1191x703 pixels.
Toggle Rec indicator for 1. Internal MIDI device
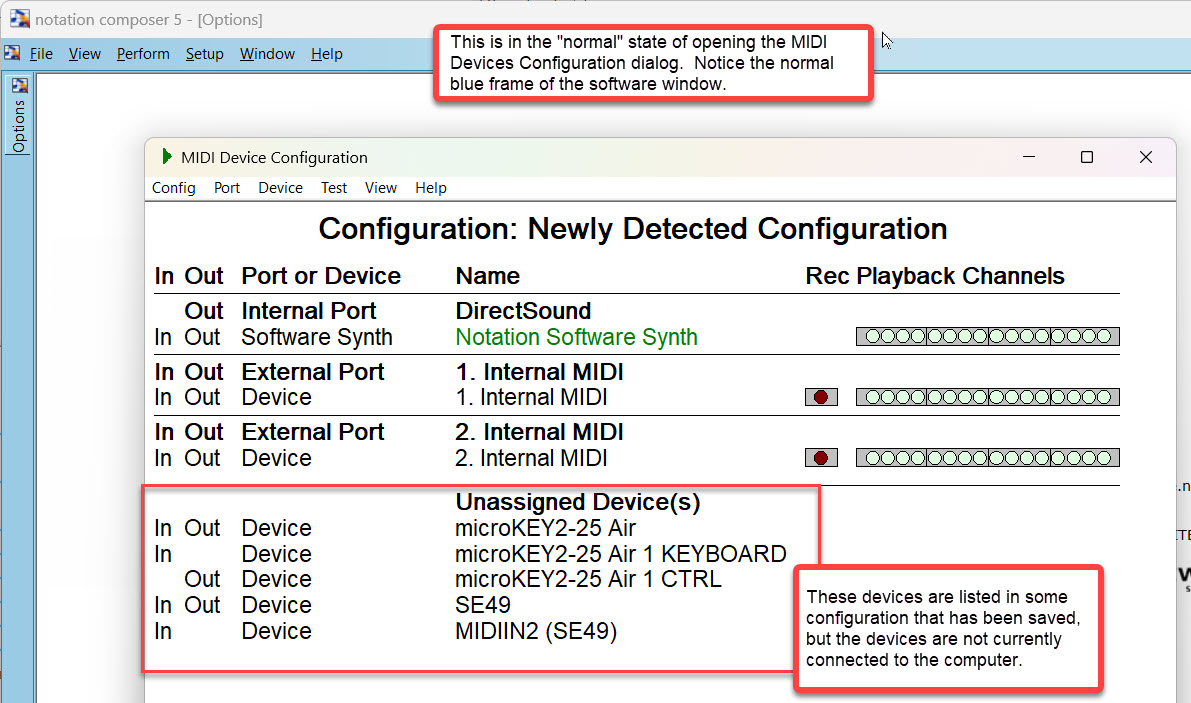point(821,397)
